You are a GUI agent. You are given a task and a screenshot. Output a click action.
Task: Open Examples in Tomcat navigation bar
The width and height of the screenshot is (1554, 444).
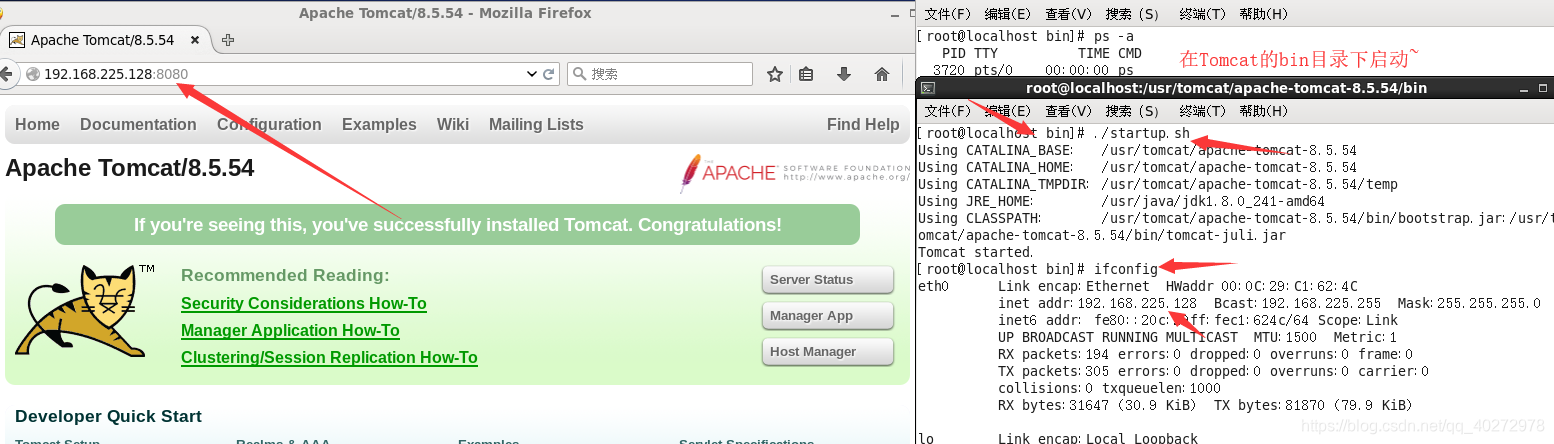coord(379,124)
